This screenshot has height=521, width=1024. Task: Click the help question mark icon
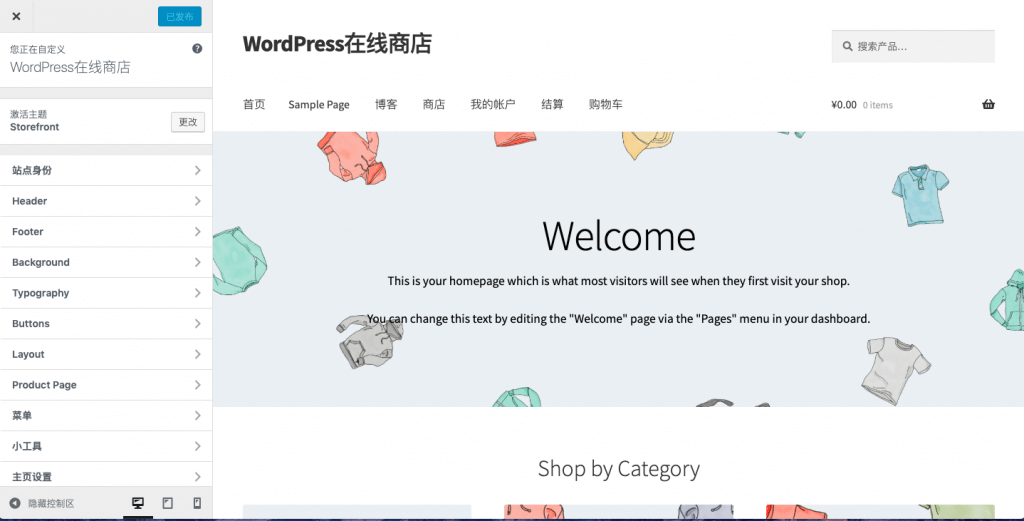pyautogui.click(x=197, y=48)
